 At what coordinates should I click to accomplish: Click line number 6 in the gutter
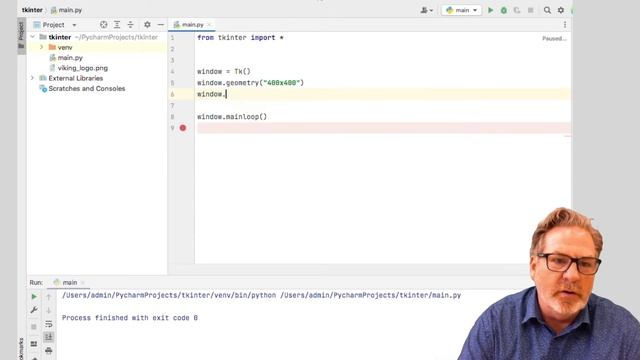pyautogui.click(x=172, y=94)
